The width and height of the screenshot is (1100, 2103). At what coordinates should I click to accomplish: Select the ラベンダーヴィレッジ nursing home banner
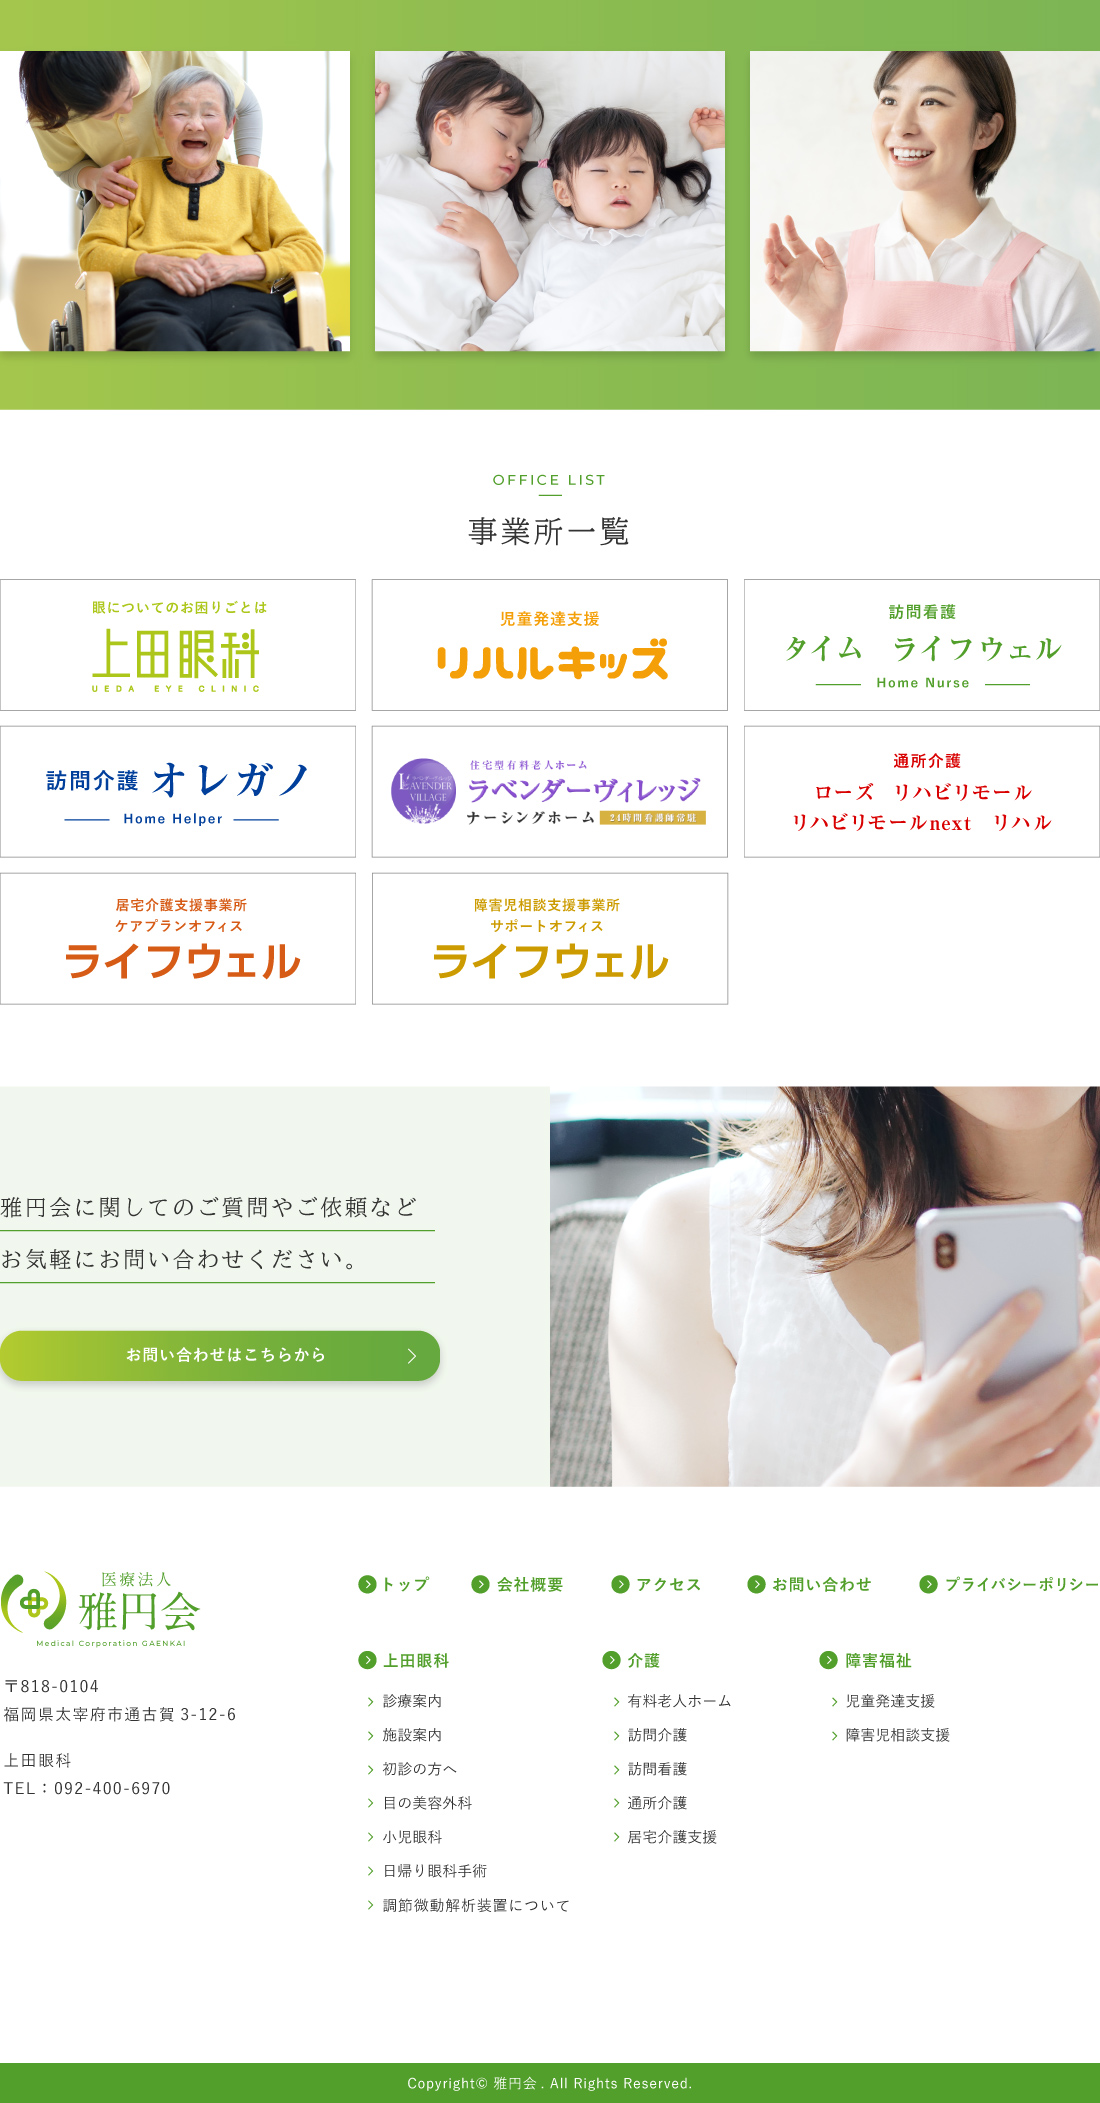click(x=550, y=792)
